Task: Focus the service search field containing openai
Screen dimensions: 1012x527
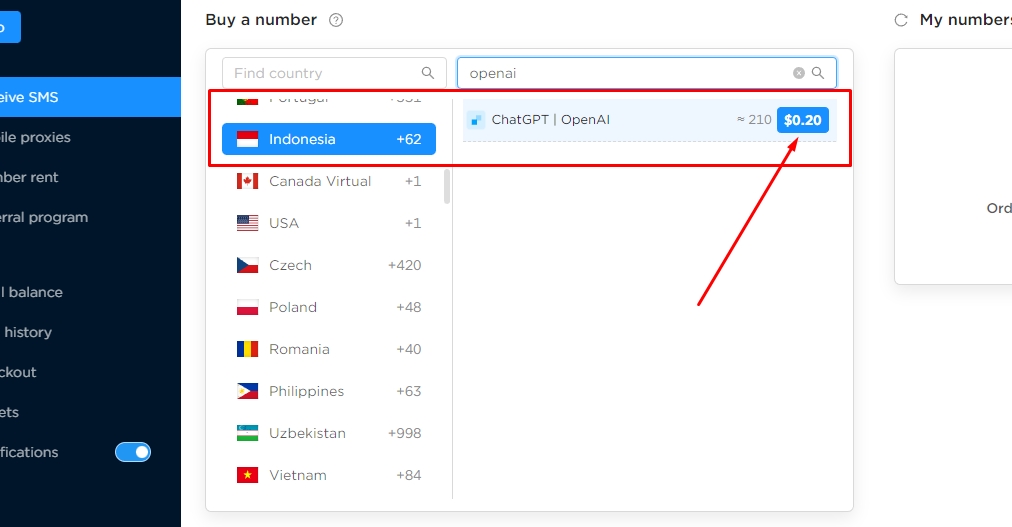Action: click(x=647, y=73)
